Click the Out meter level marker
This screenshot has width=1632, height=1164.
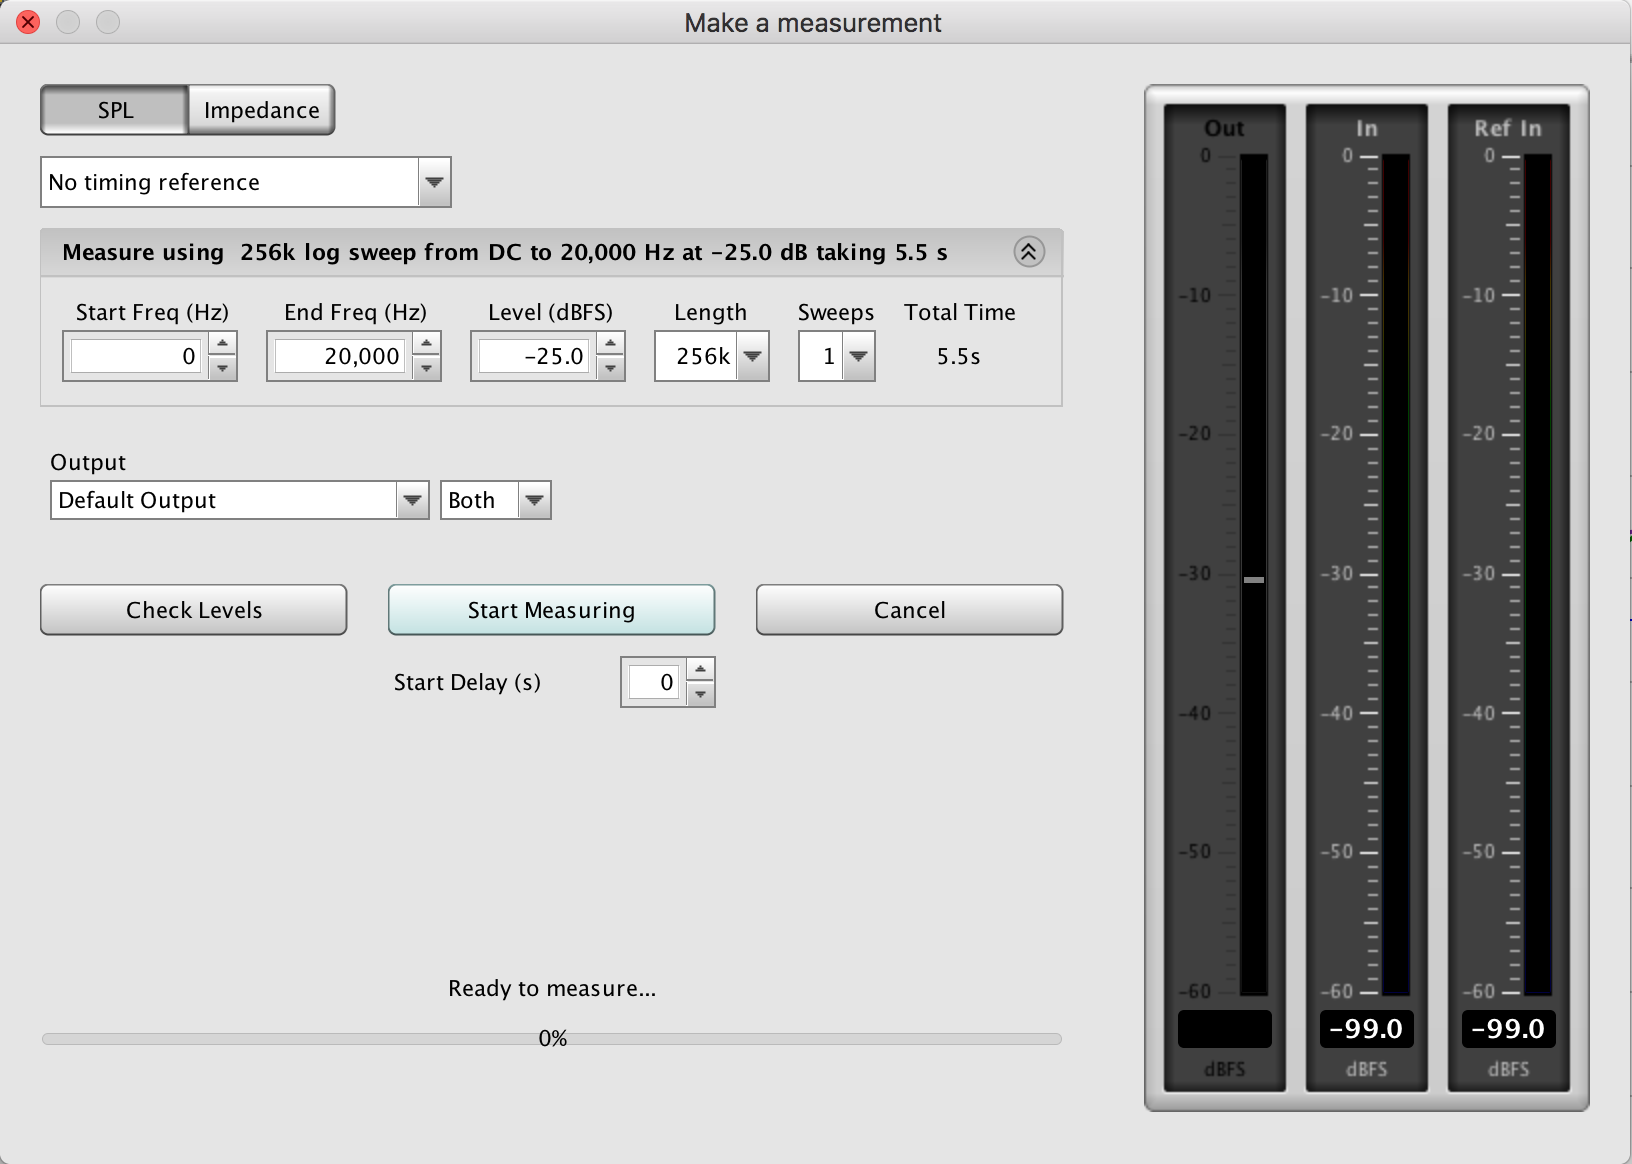click(x=1253, y=580)
